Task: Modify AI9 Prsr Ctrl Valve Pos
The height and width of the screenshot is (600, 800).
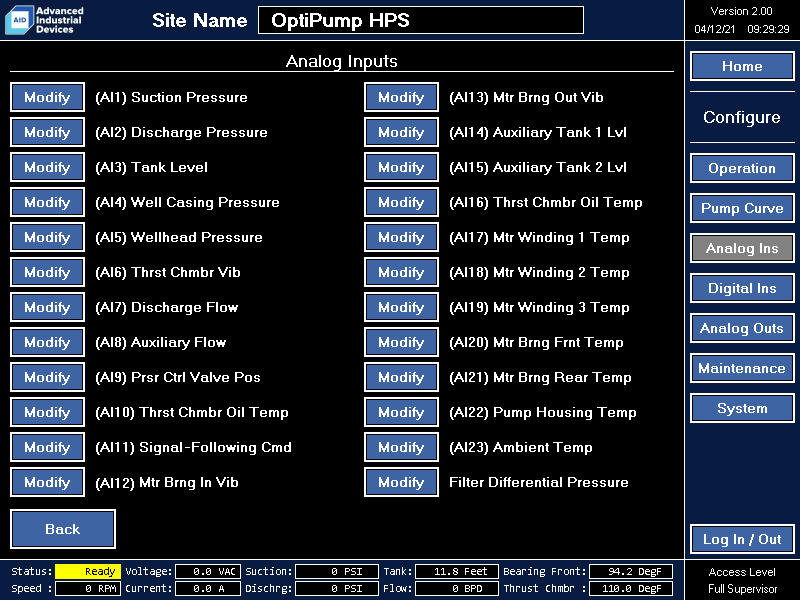Action: pyautogui.click(x=47, y=377)
